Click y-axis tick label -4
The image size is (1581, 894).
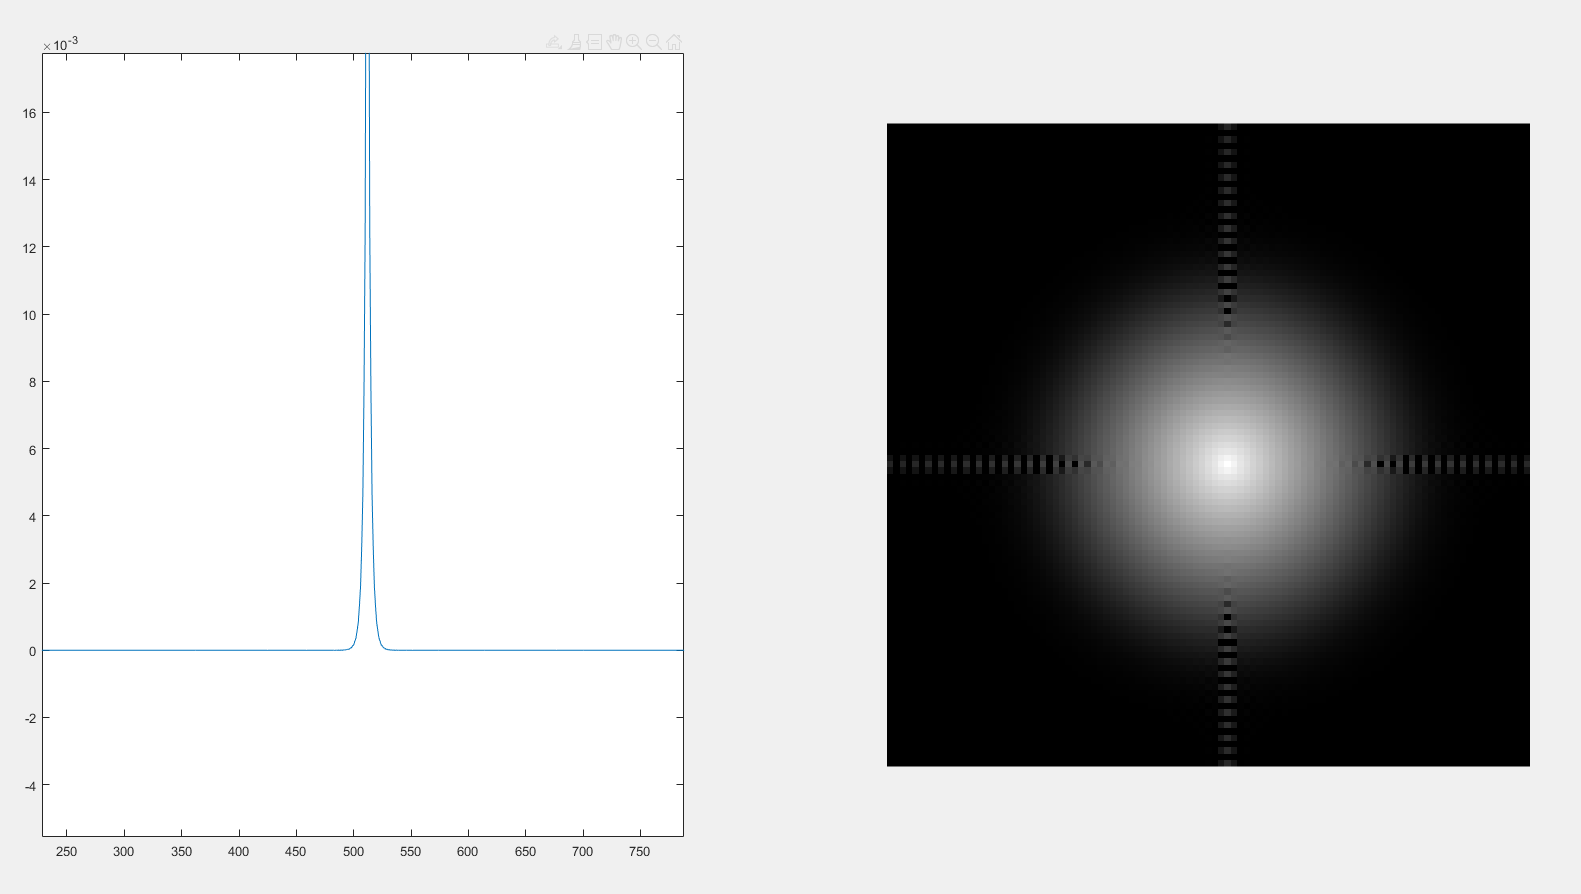coord(30,786)
